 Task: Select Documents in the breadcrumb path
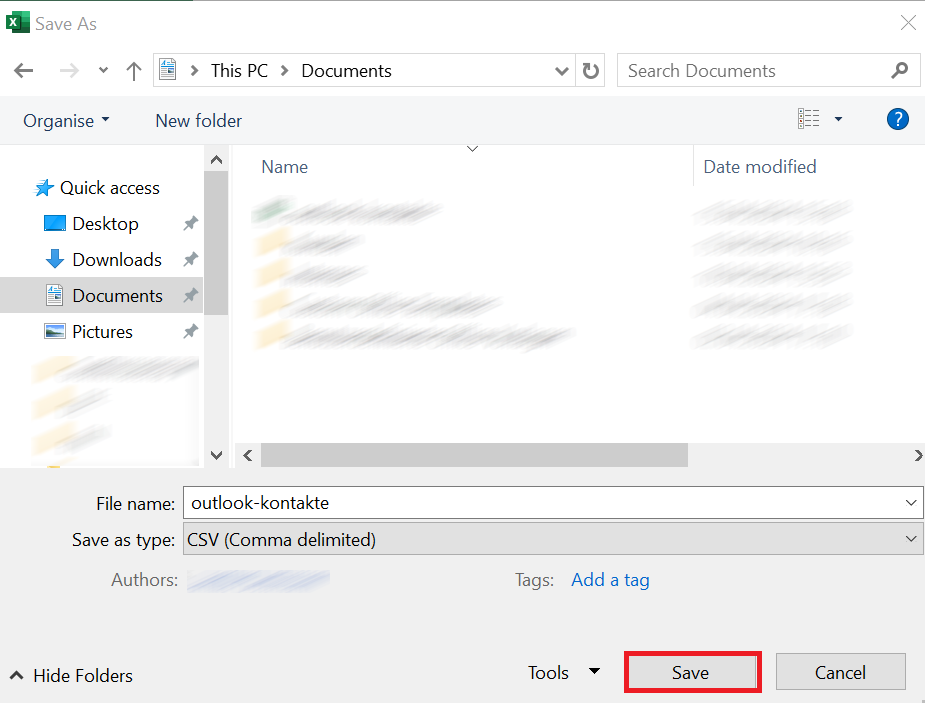[346, 70]
